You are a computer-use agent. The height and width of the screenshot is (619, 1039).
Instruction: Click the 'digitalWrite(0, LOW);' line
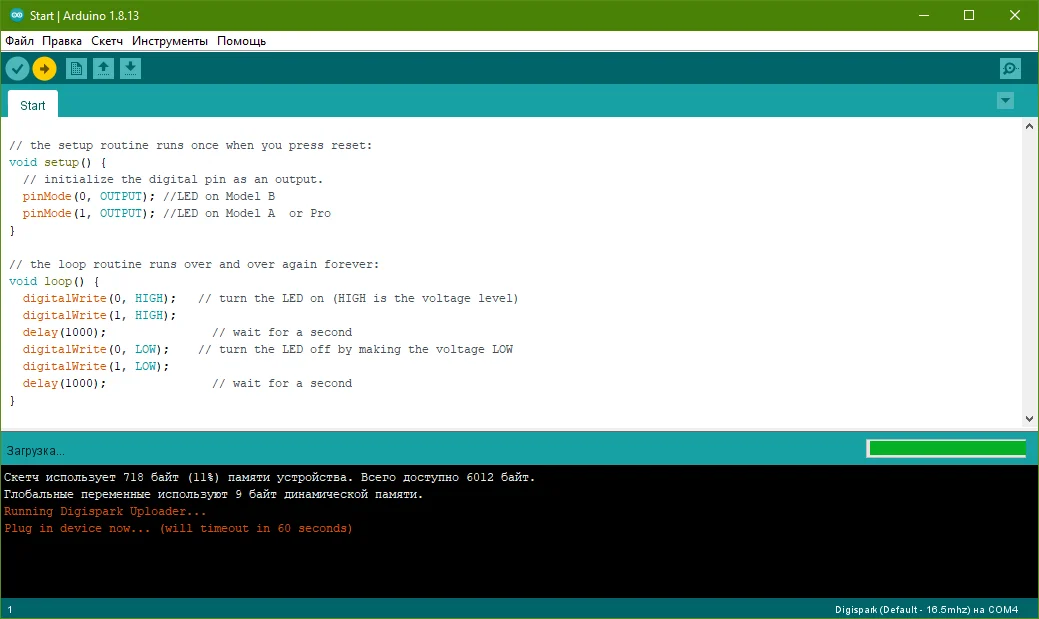click(95, 349)
